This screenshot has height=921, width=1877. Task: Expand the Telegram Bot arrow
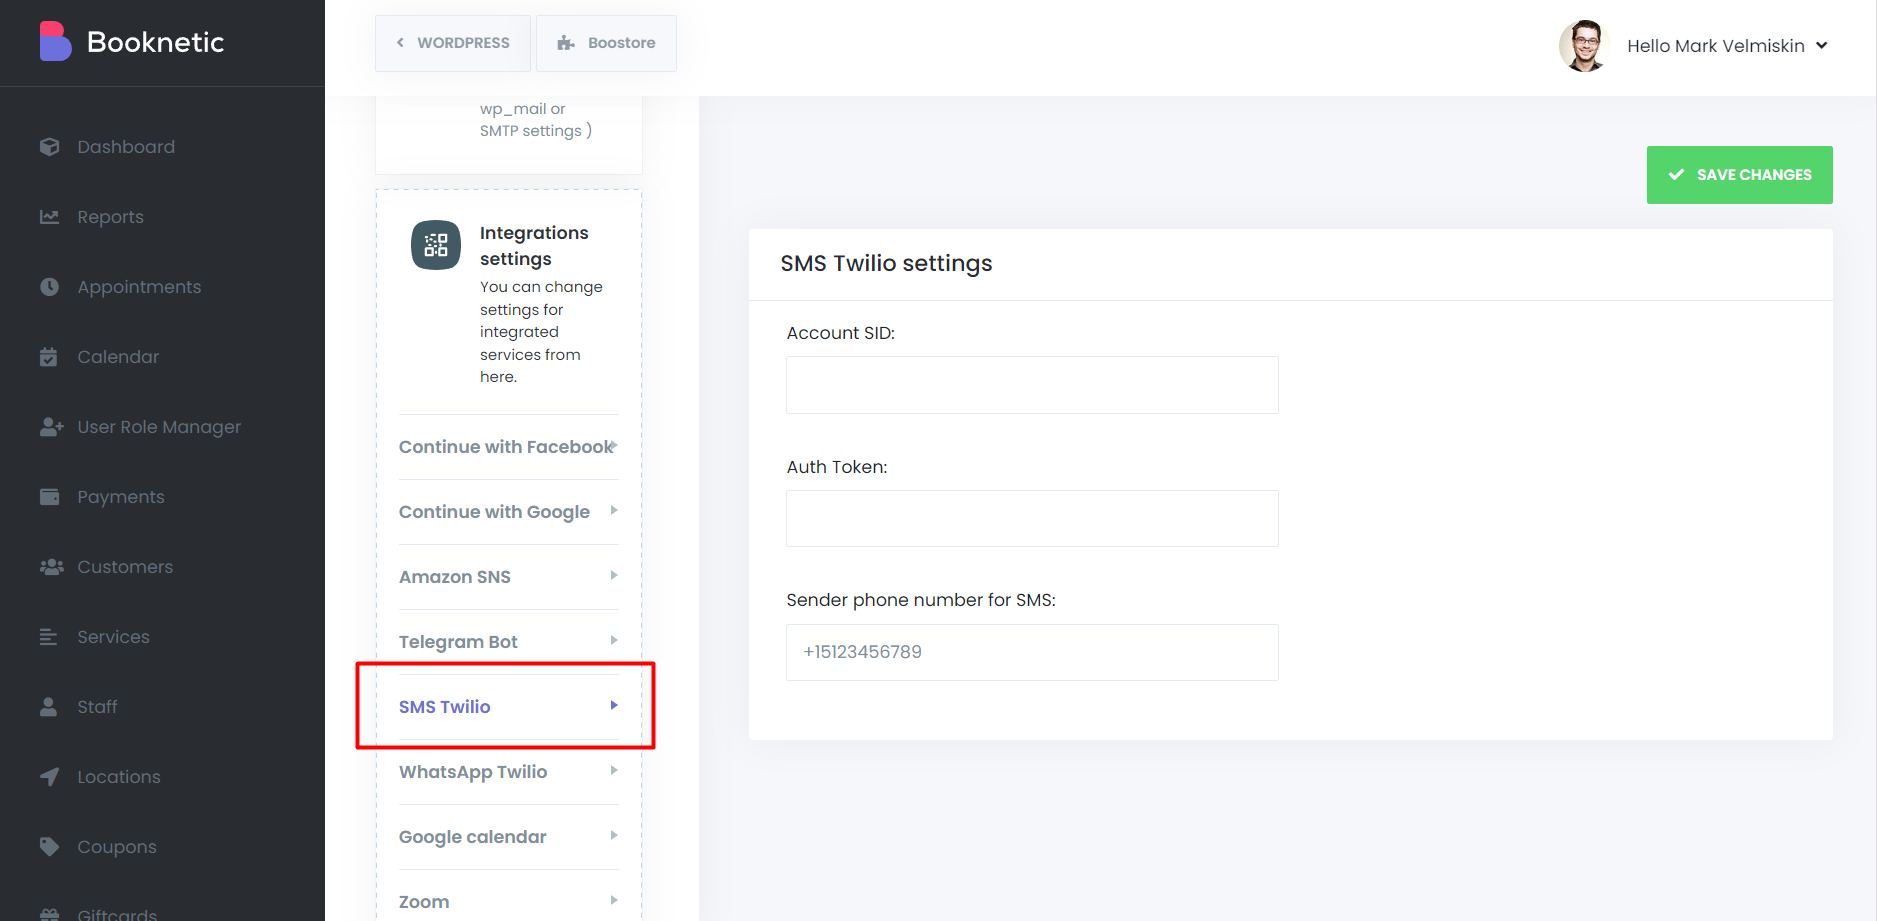pyautogui.click(x=614, y=640)
